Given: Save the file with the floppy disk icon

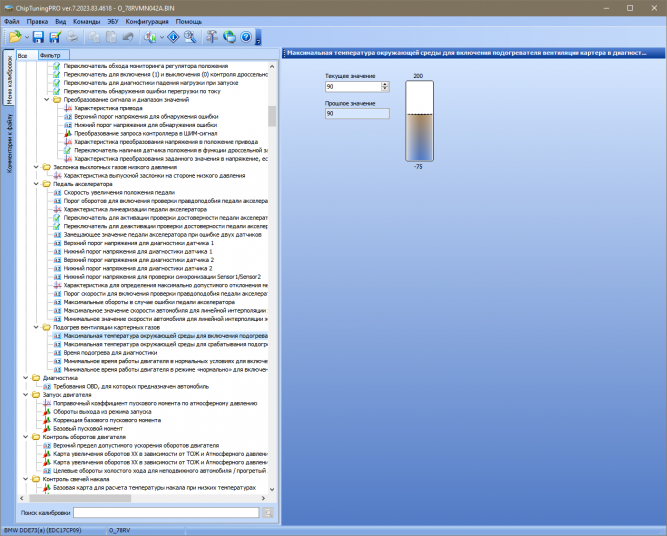Looking at the screenshot, I should click(38, 37).
